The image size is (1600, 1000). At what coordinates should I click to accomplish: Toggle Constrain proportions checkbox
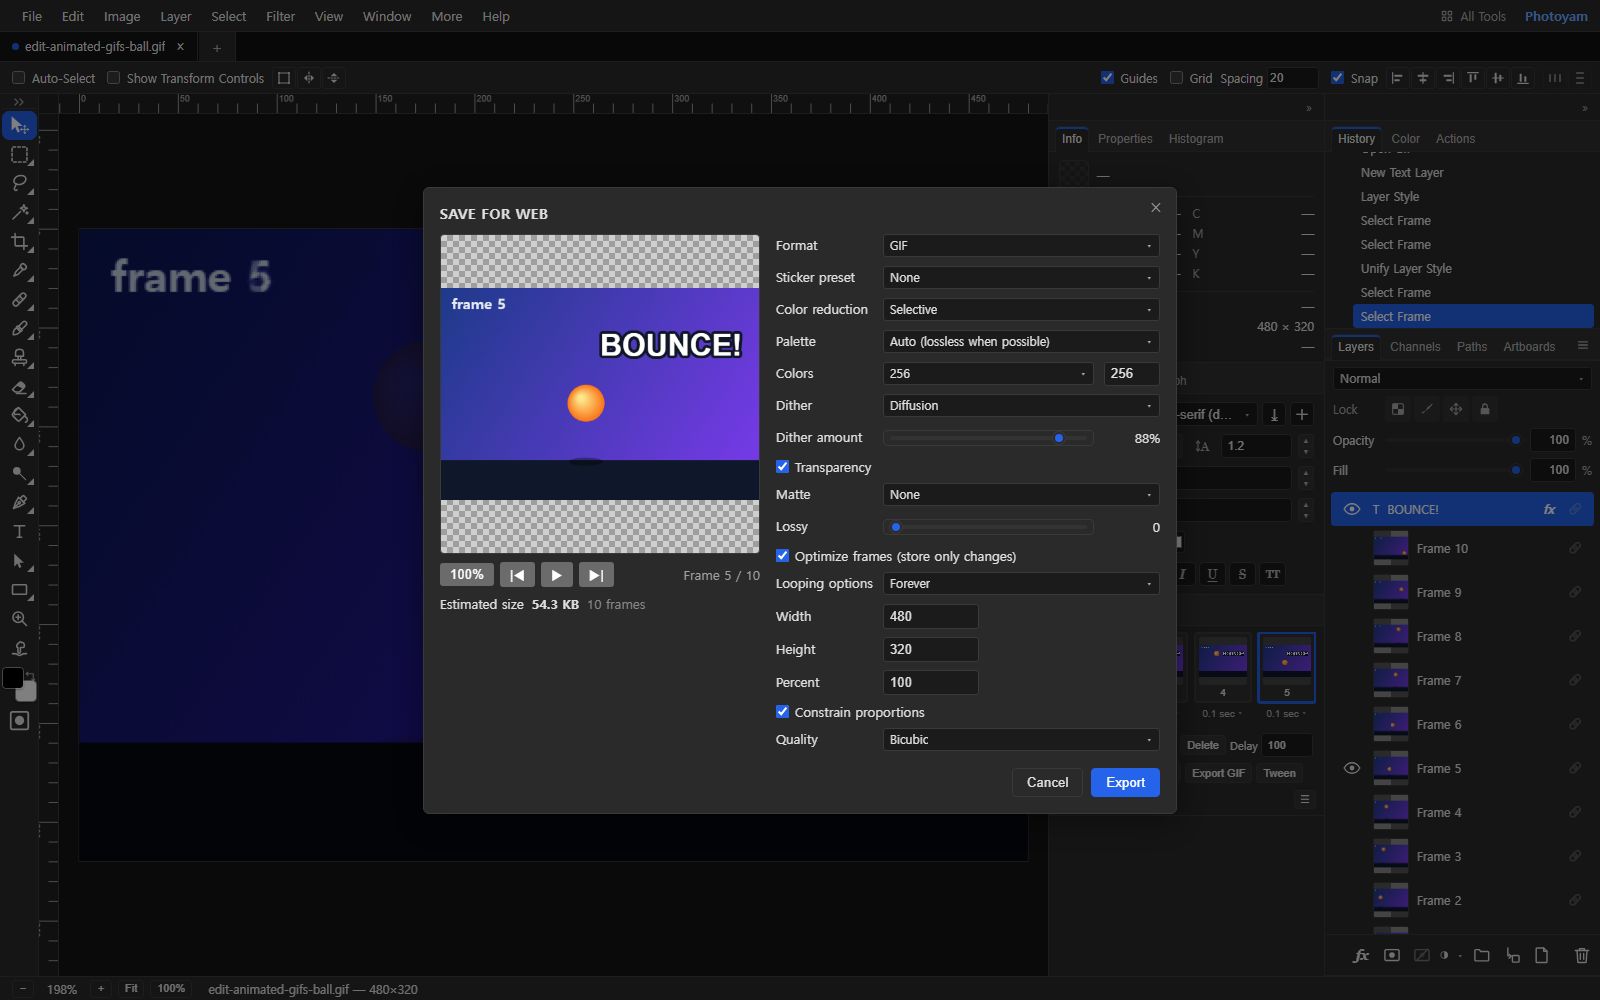pyautogui.click(x=782, y=712)
